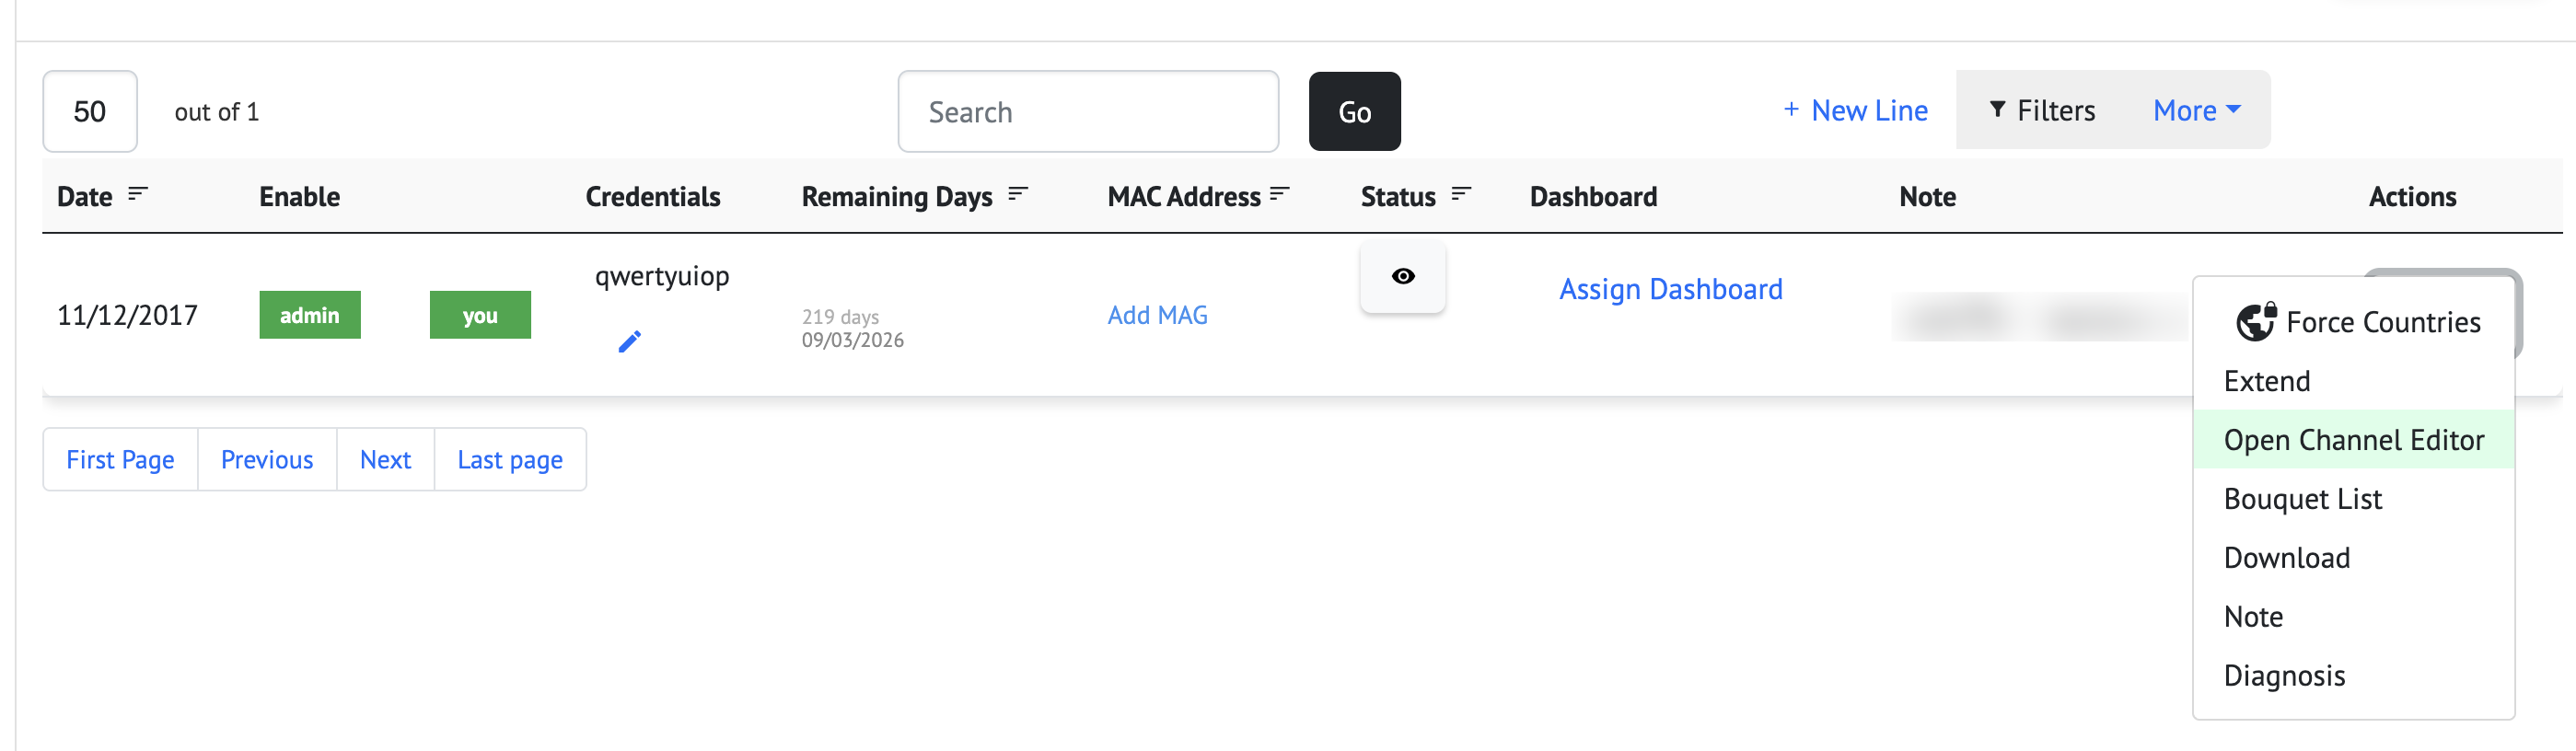Toggle the green admin enable badge
This screenshot has width=2576, height=751.
(x=309, y=315)
